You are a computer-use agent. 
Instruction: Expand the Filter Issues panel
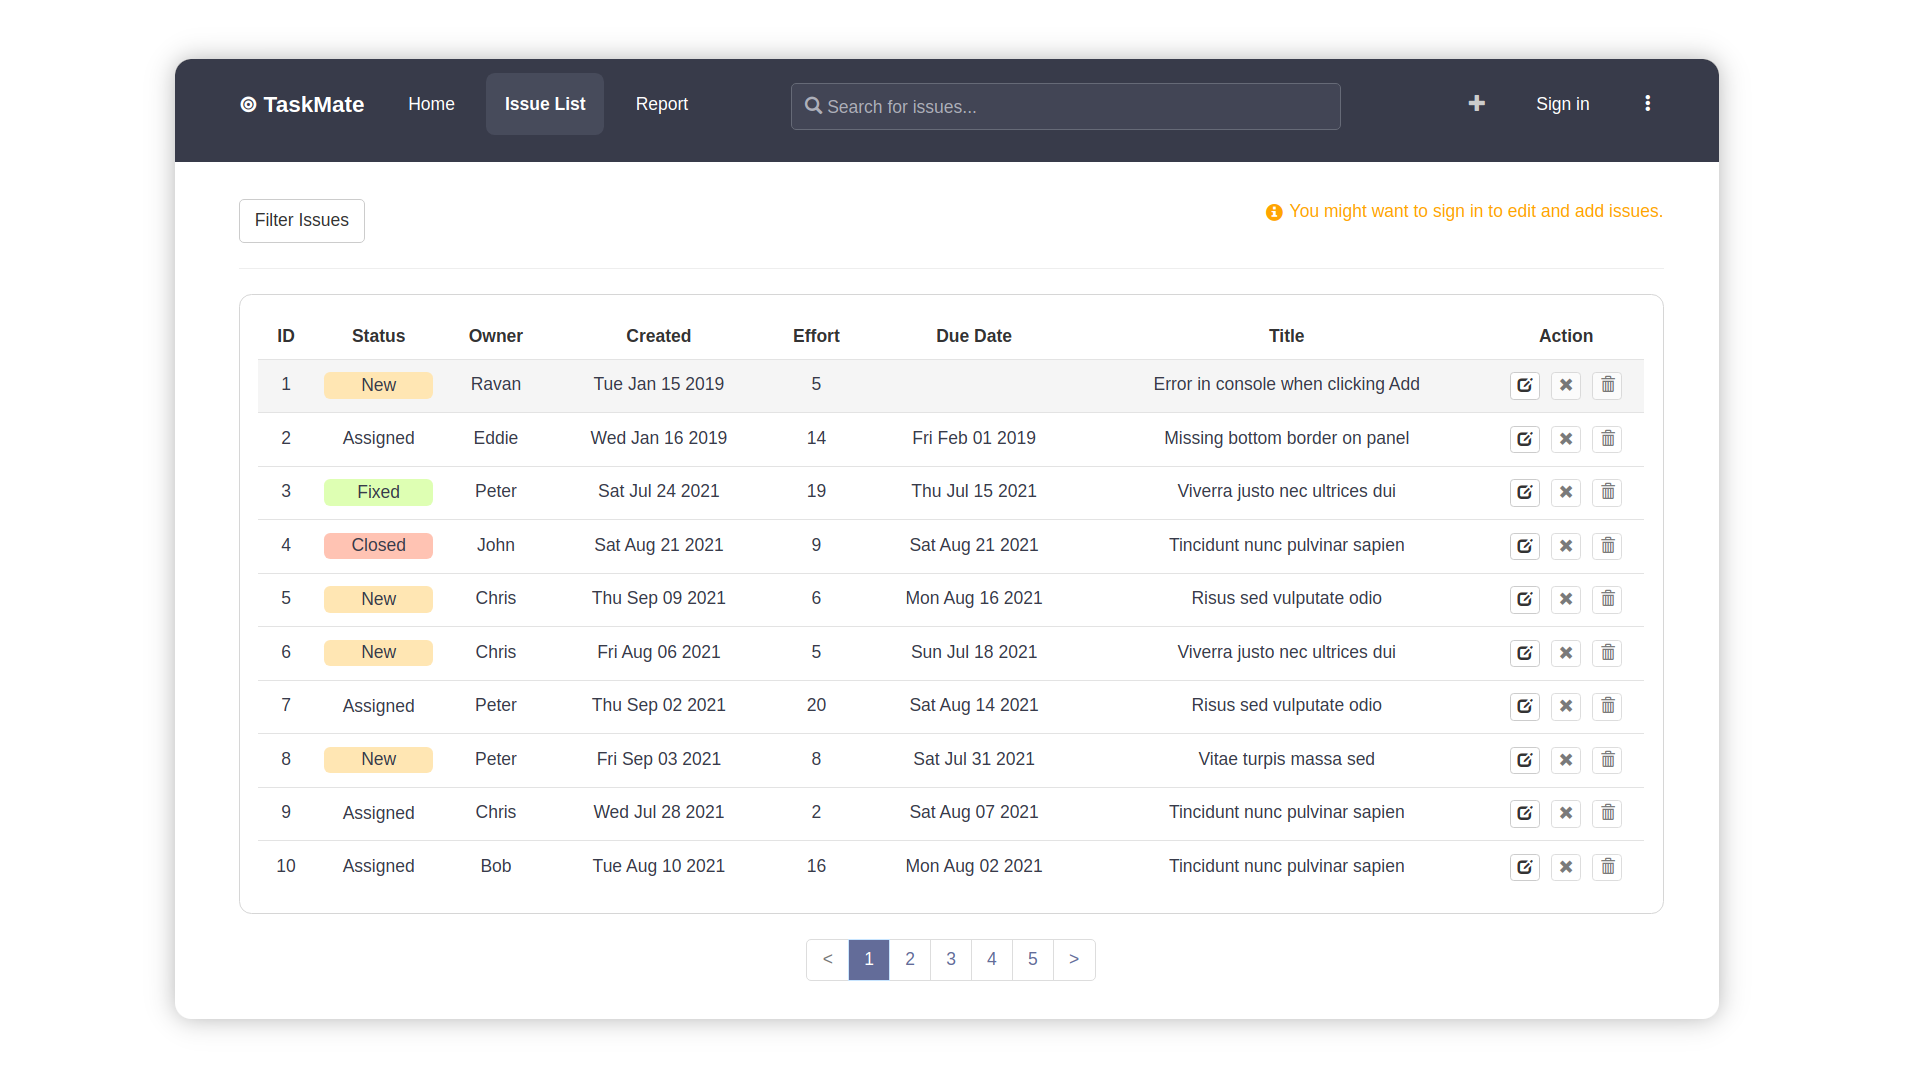point(301,220)
